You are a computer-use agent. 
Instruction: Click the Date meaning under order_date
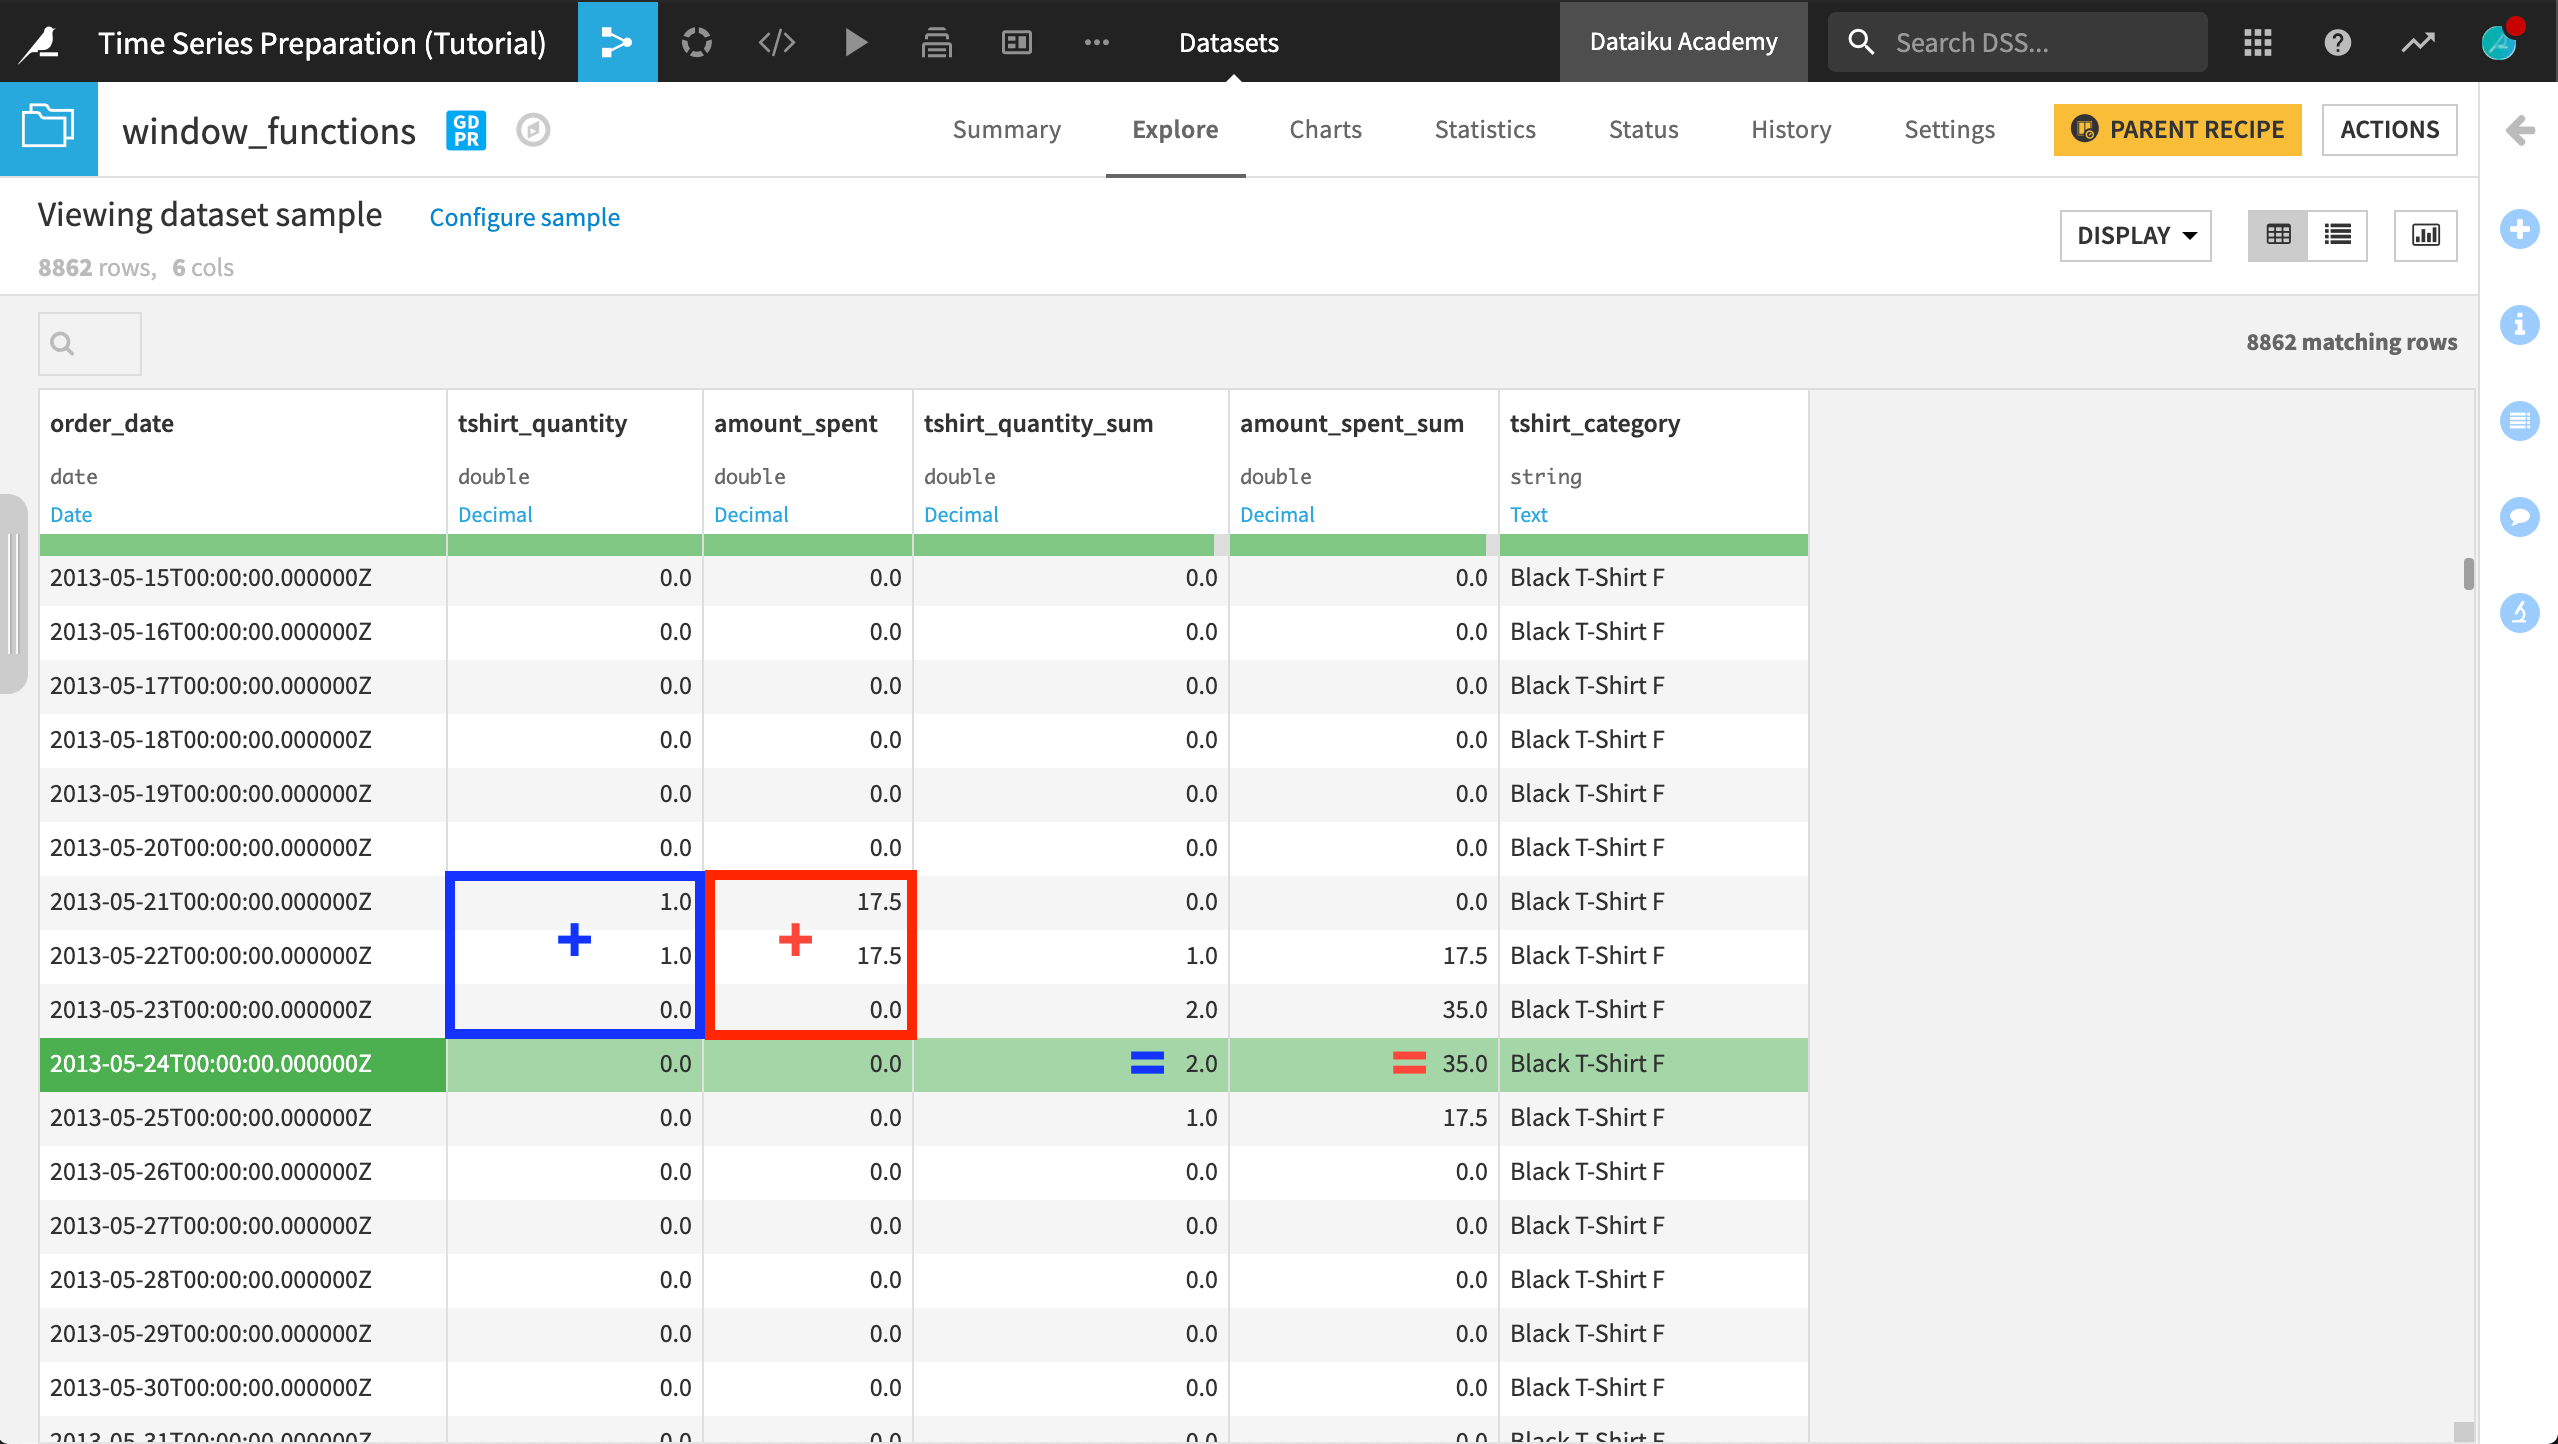71,514
